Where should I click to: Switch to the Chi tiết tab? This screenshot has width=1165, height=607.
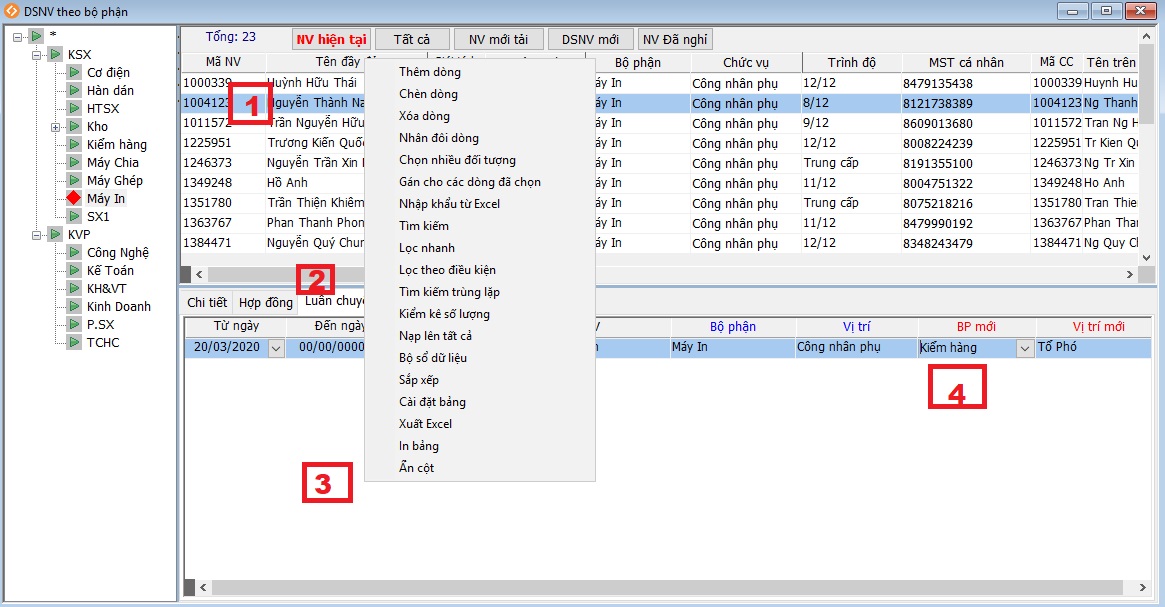point(207,302)
